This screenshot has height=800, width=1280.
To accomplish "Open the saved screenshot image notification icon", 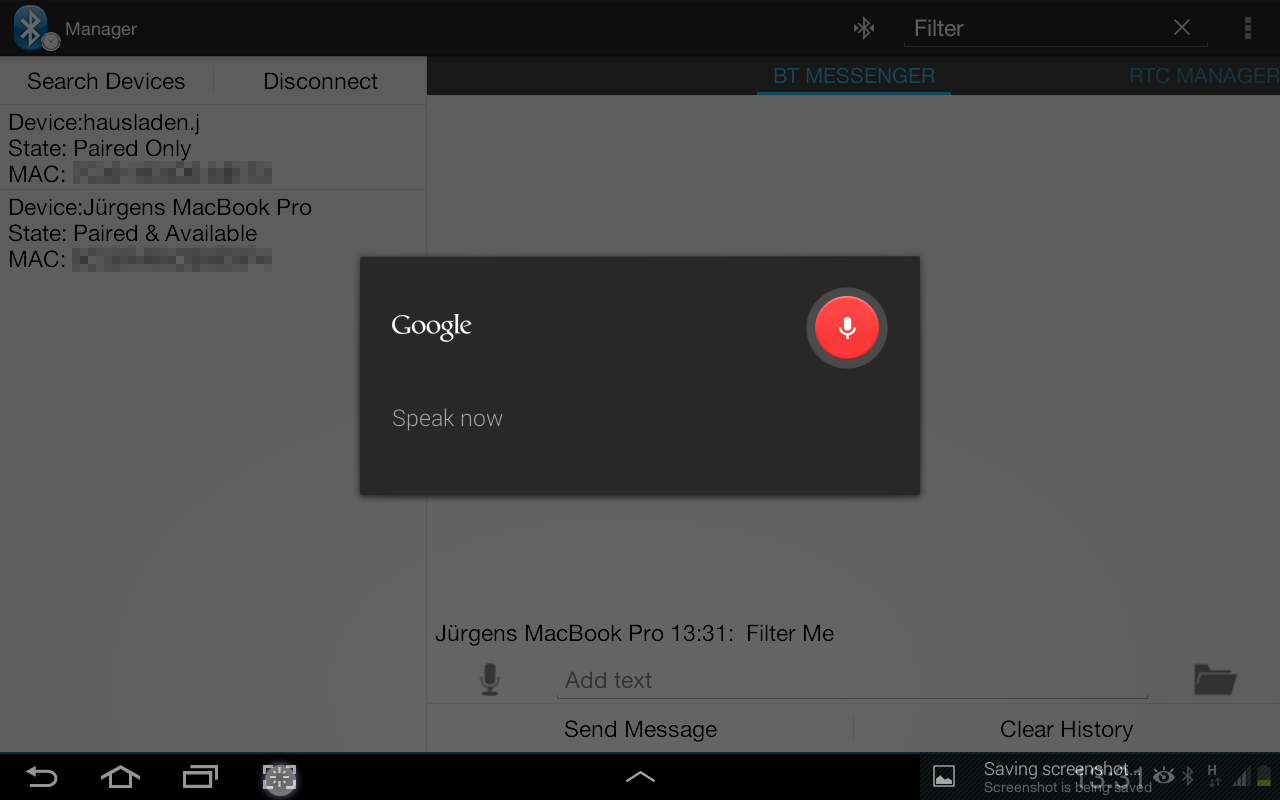I will tap(944, 777).
